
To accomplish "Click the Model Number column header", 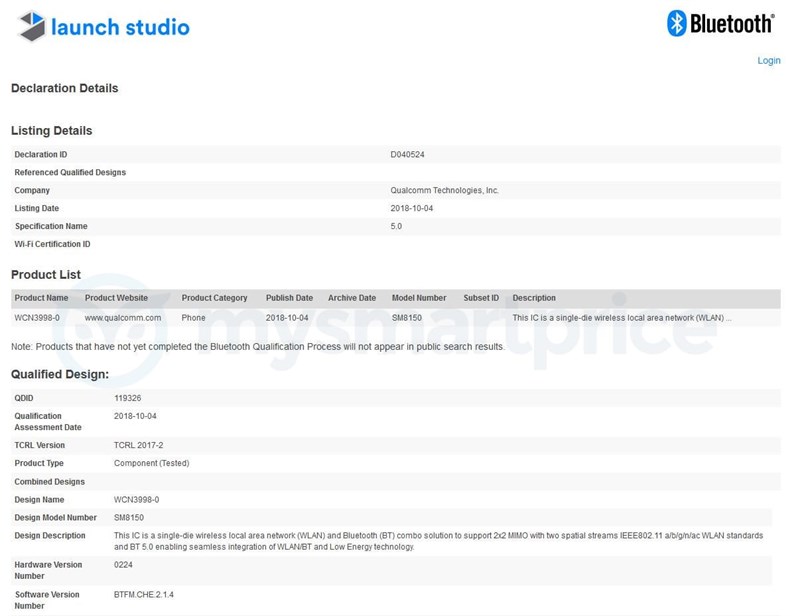I will (x=419, y=298).
